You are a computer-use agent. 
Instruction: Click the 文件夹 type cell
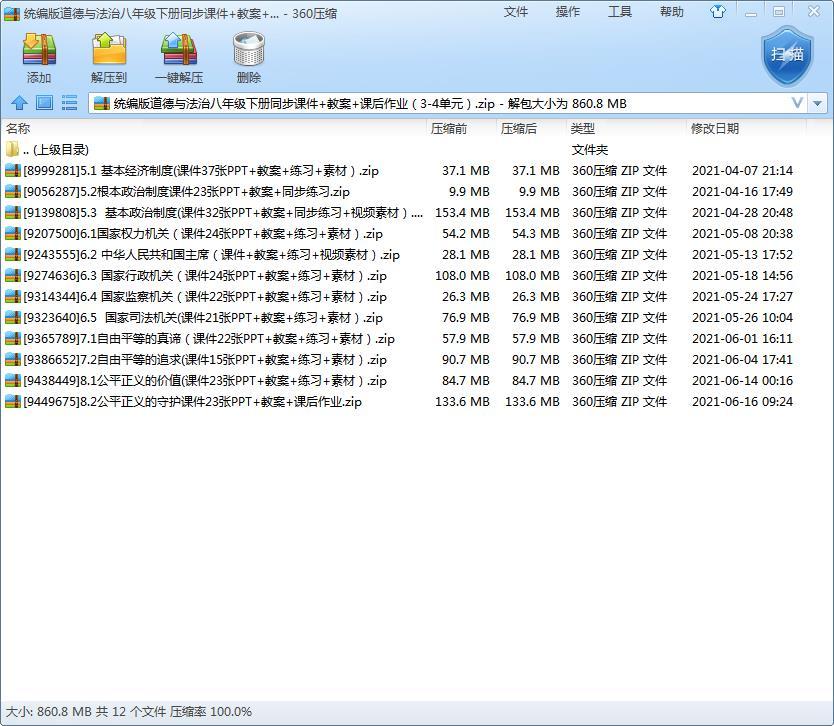(590, 149)
